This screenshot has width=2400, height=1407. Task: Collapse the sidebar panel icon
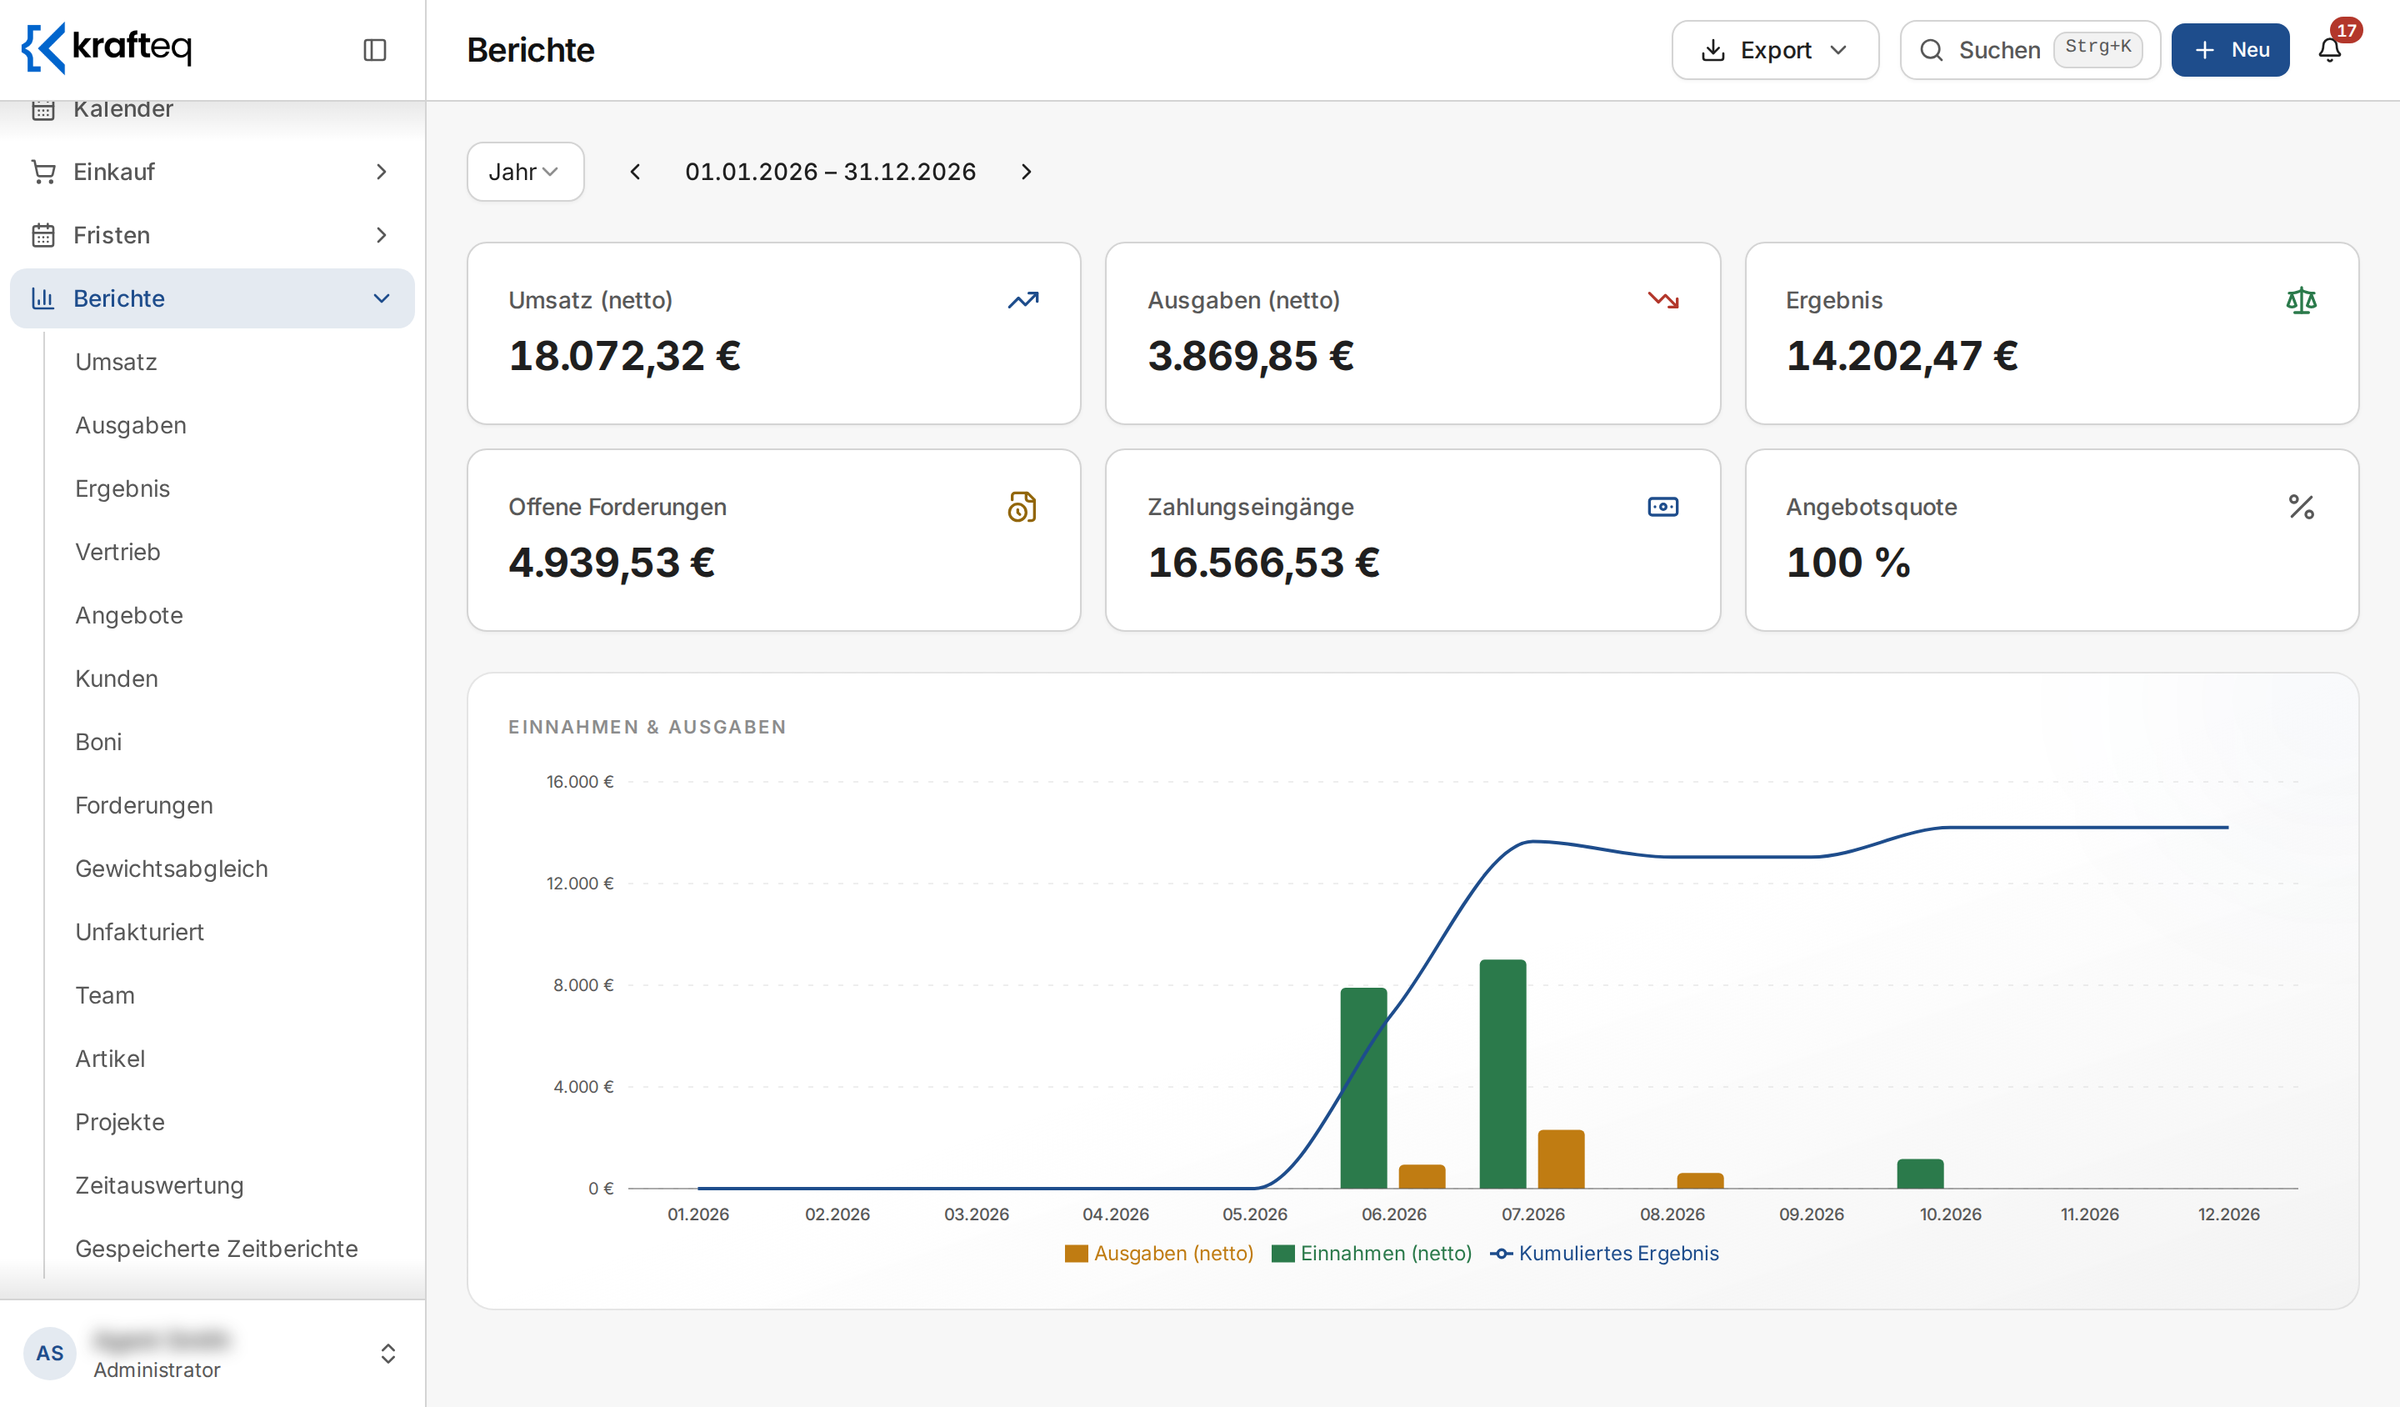click(x=375, y=50)
